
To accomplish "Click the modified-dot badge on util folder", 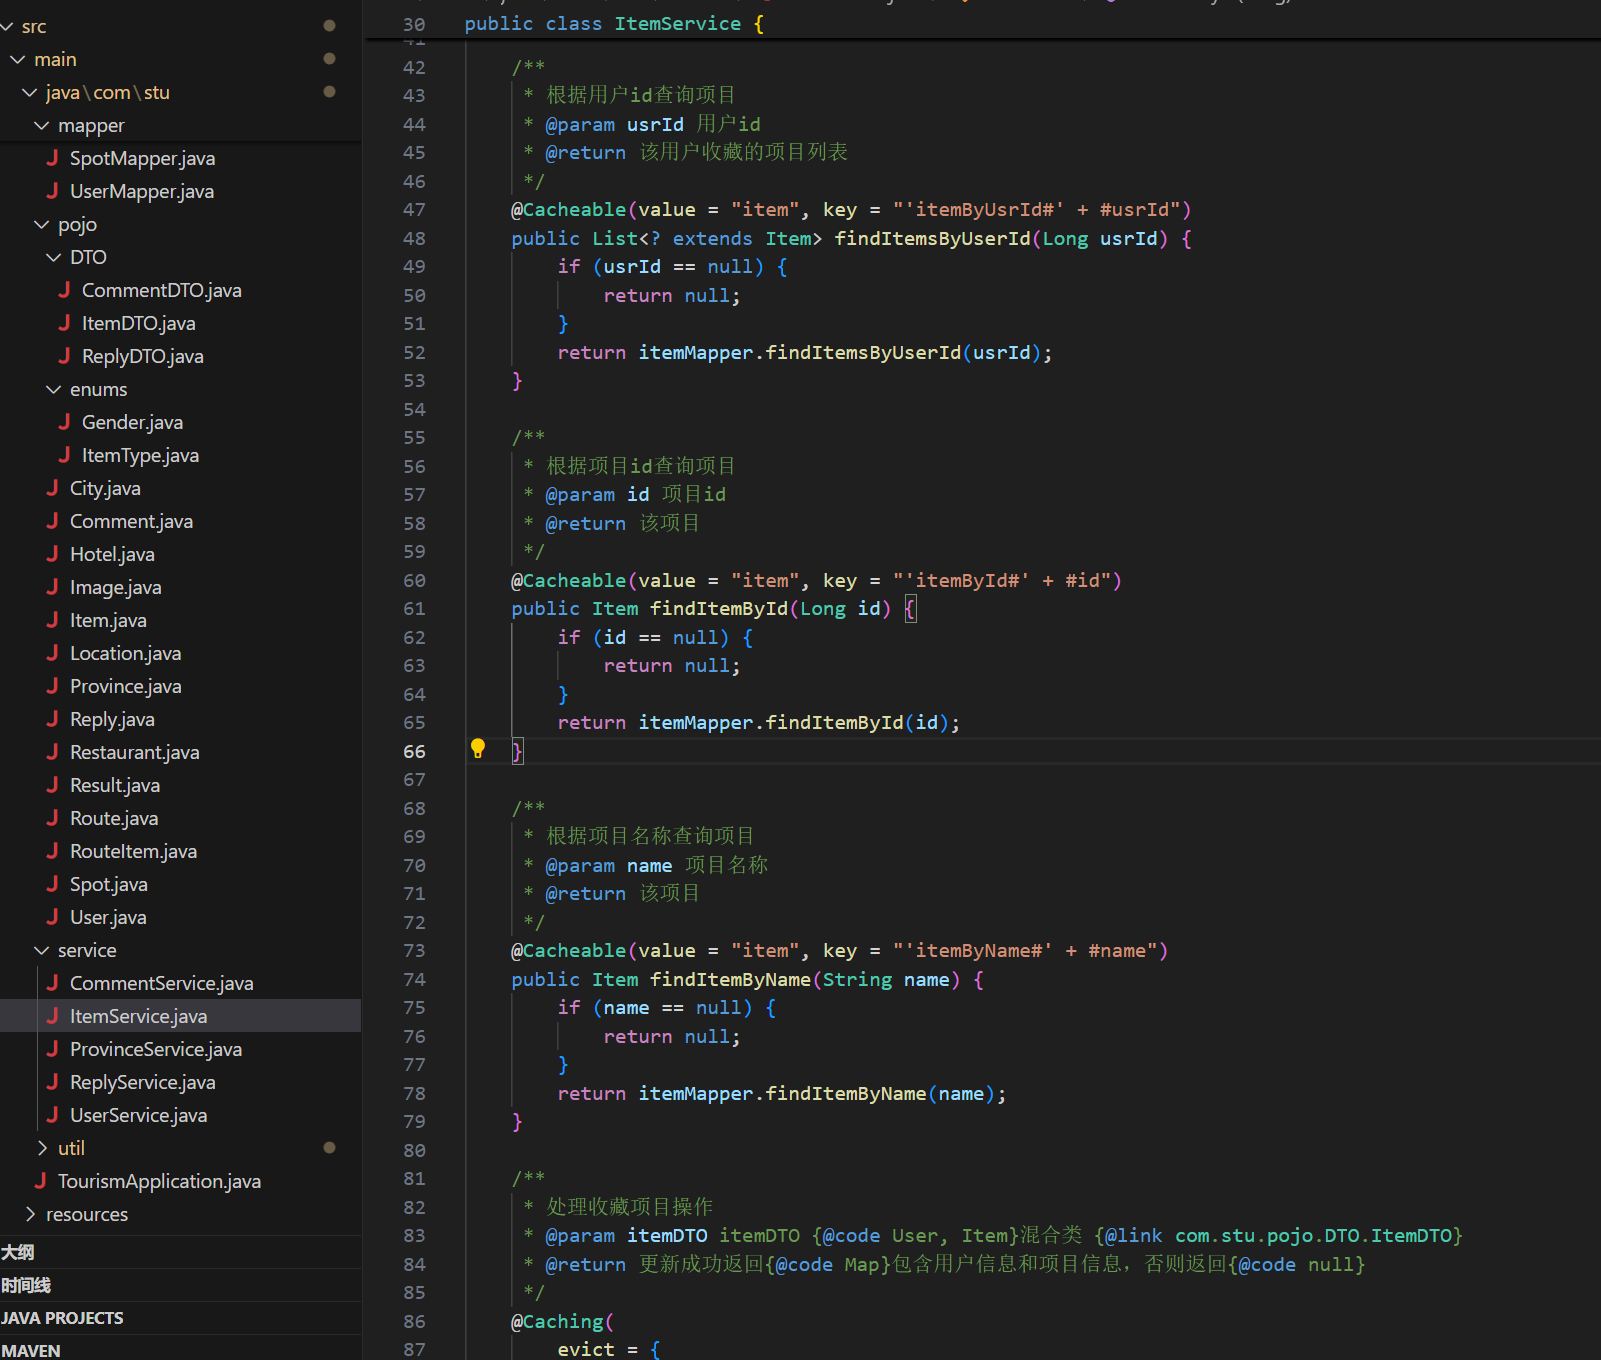I will (x=329, y=1147).
